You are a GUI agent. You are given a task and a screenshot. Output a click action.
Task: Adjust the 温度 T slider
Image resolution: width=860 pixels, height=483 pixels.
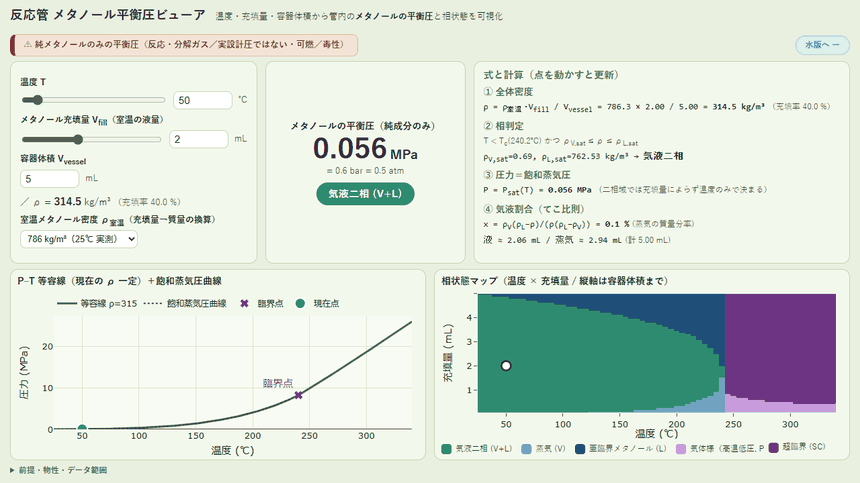(93, 100)
